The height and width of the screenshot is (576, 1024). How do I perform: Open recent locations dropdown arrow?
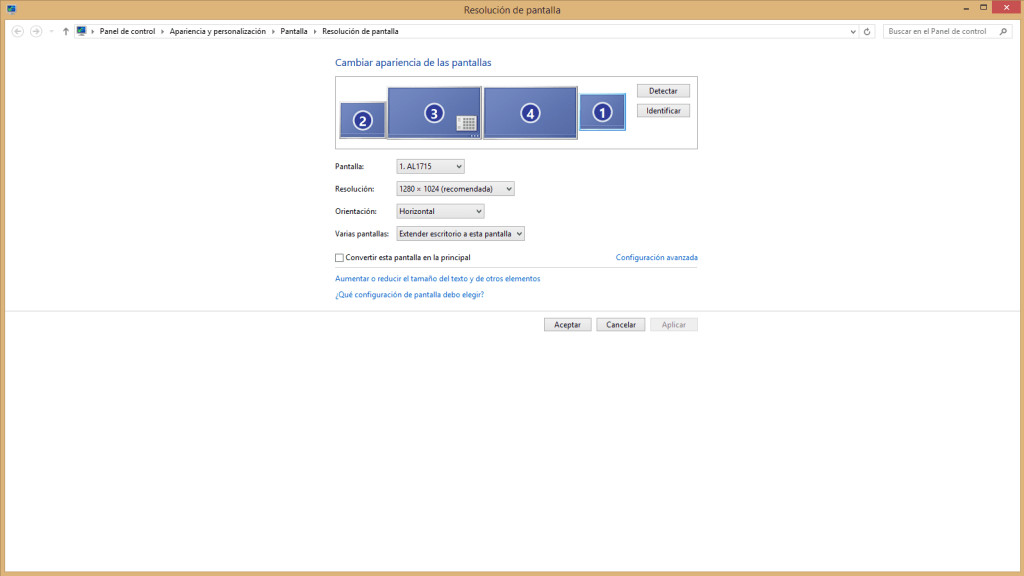point(52,31)
